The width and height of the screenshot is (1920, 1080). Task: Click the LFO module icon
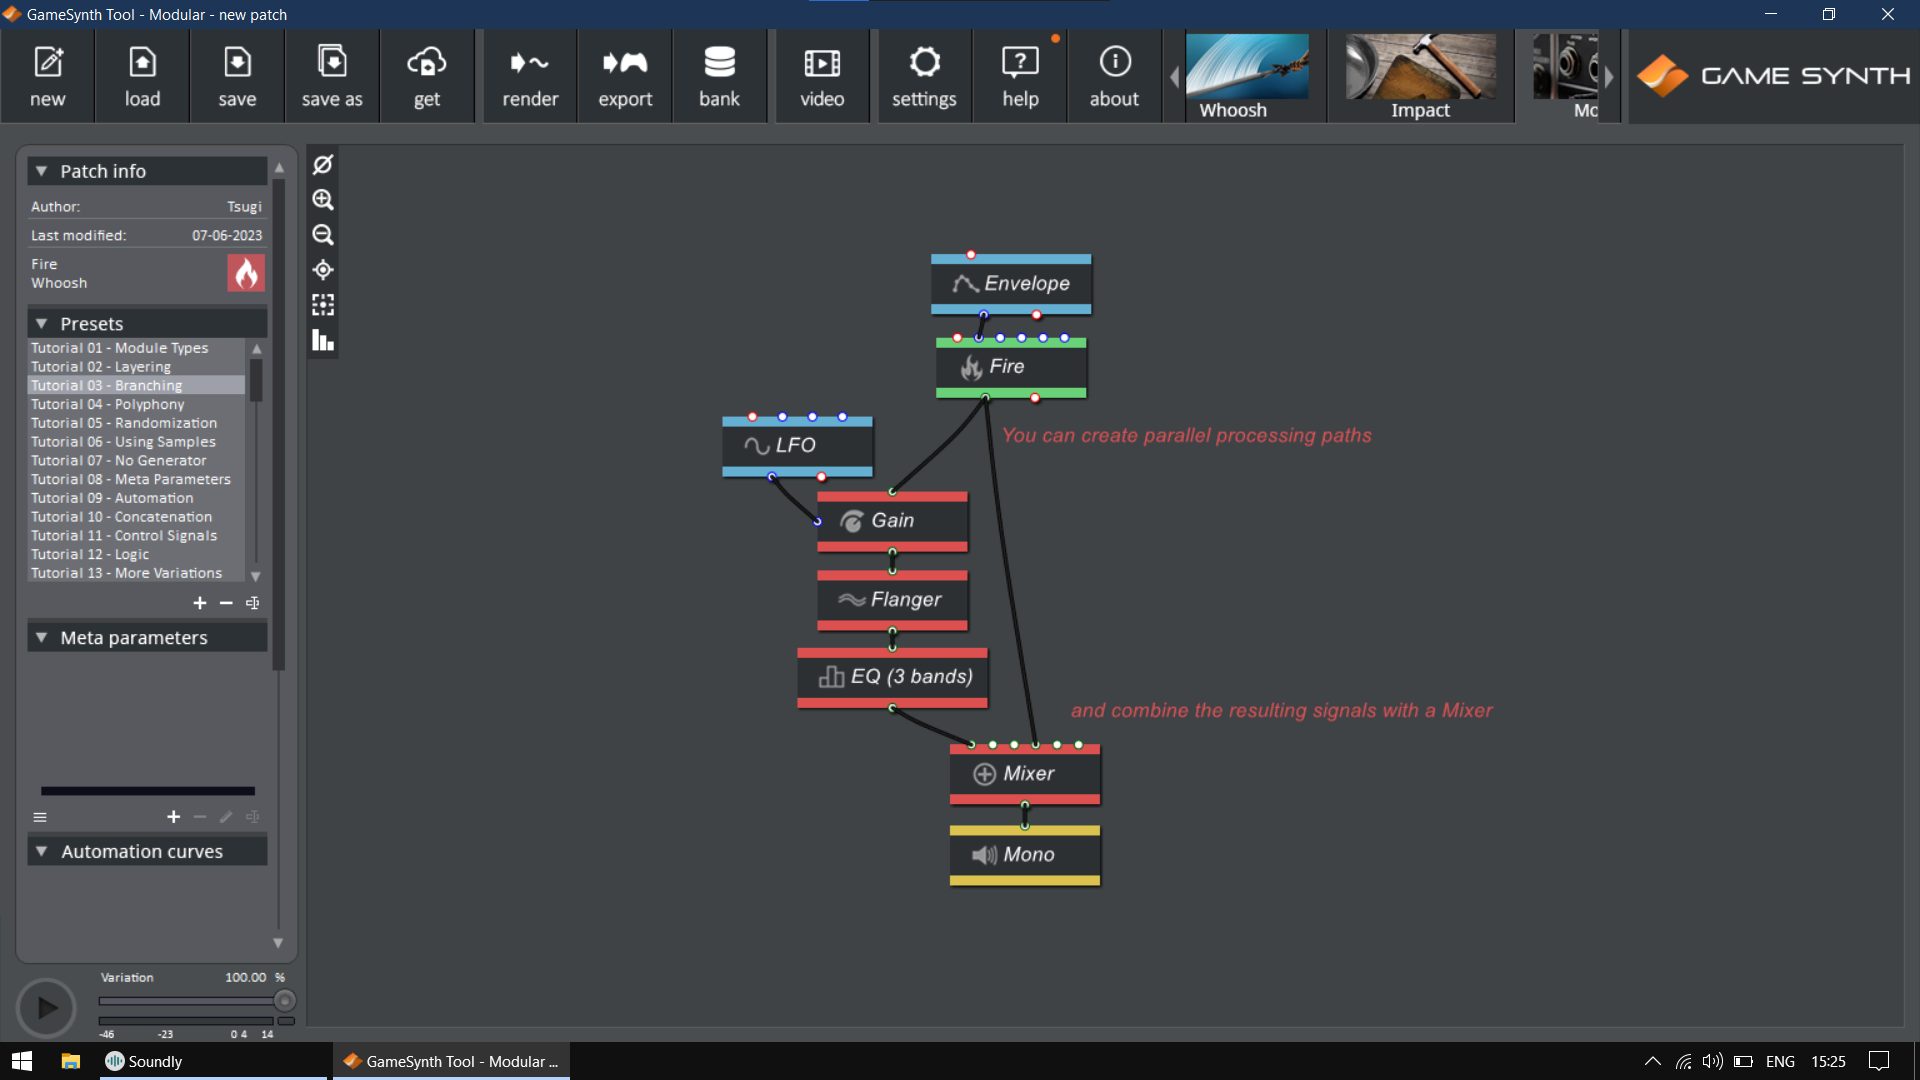click(757, 444)
